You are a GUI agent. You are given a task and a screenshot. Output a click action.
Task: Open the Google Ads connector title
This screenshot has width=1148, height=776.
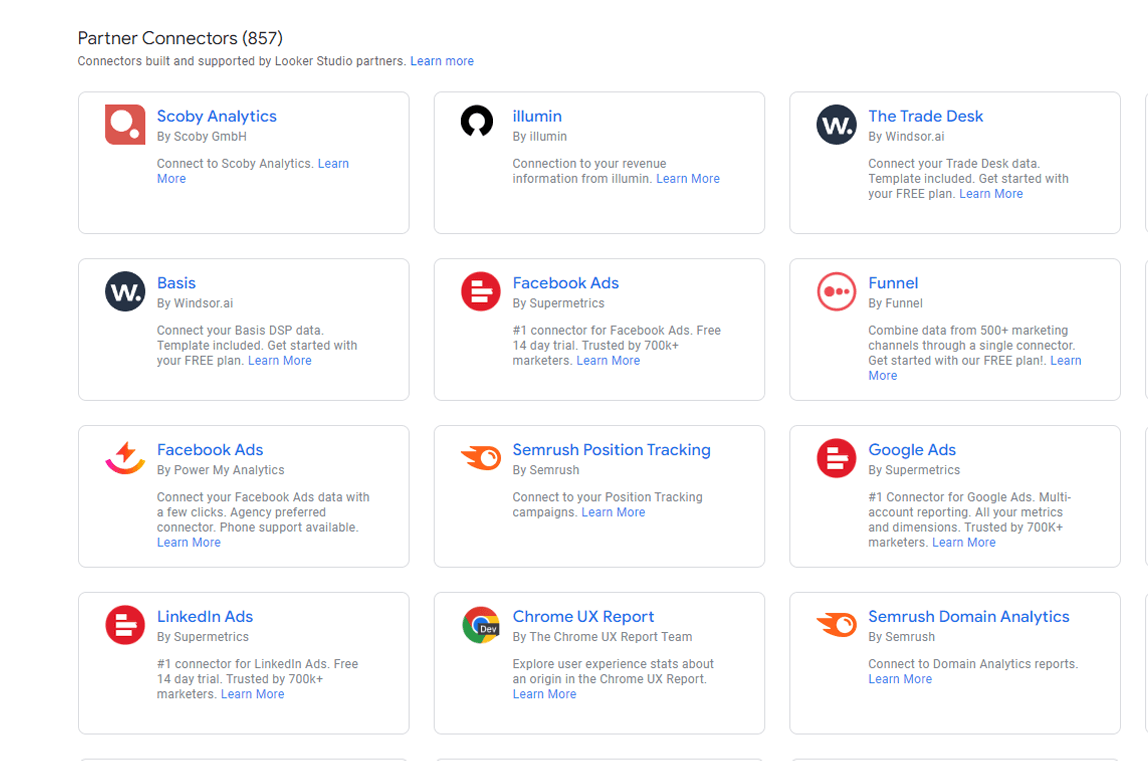pos(912,450)
